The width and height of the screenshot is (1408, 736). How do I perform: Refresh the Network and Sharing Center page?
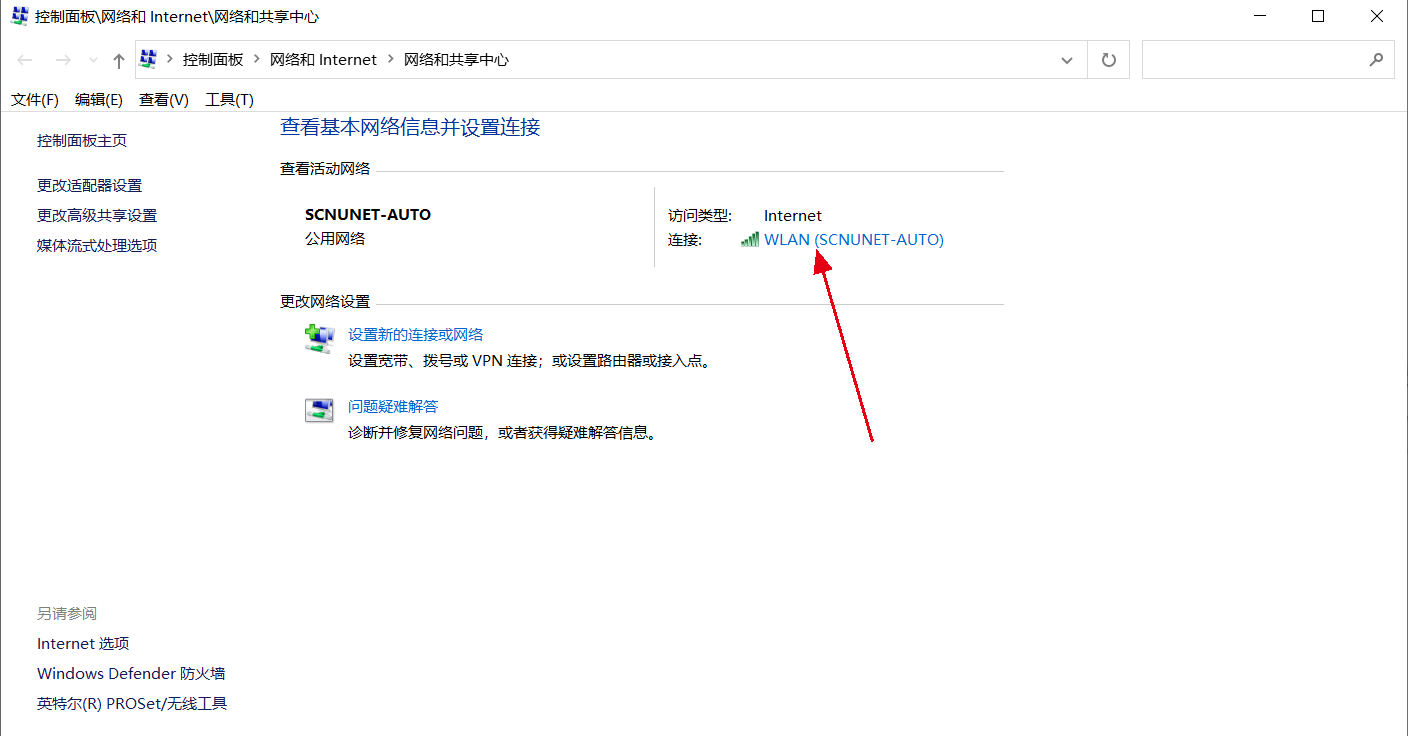pyautogui.click(x=1109, y=60)
